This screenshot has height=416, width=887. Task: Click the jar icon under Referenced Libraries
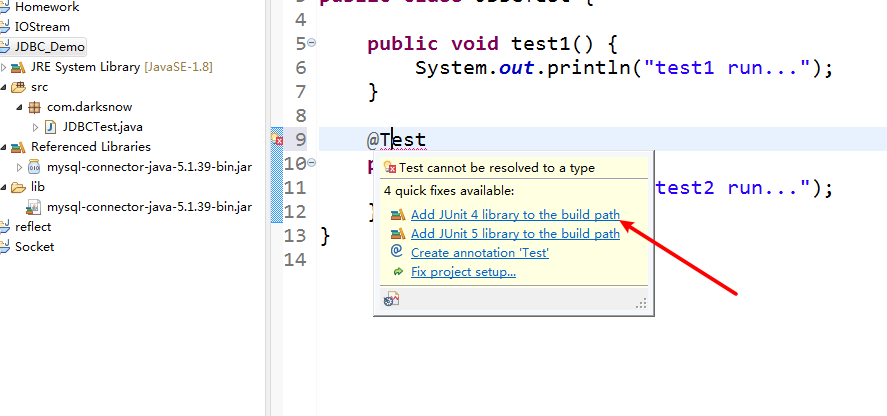tap(35, 167)
